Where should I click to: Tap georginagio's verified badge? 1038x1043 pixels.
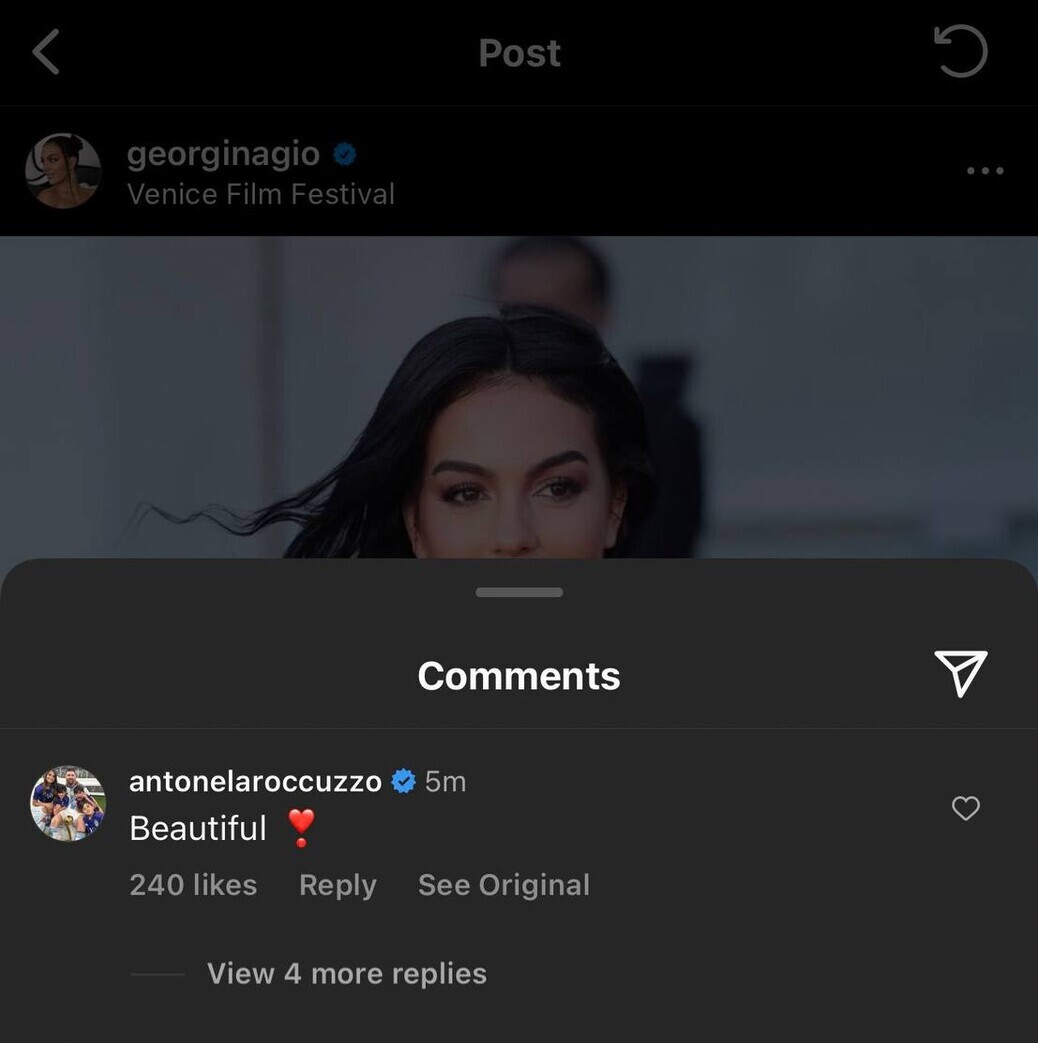[x=345, y=155]
